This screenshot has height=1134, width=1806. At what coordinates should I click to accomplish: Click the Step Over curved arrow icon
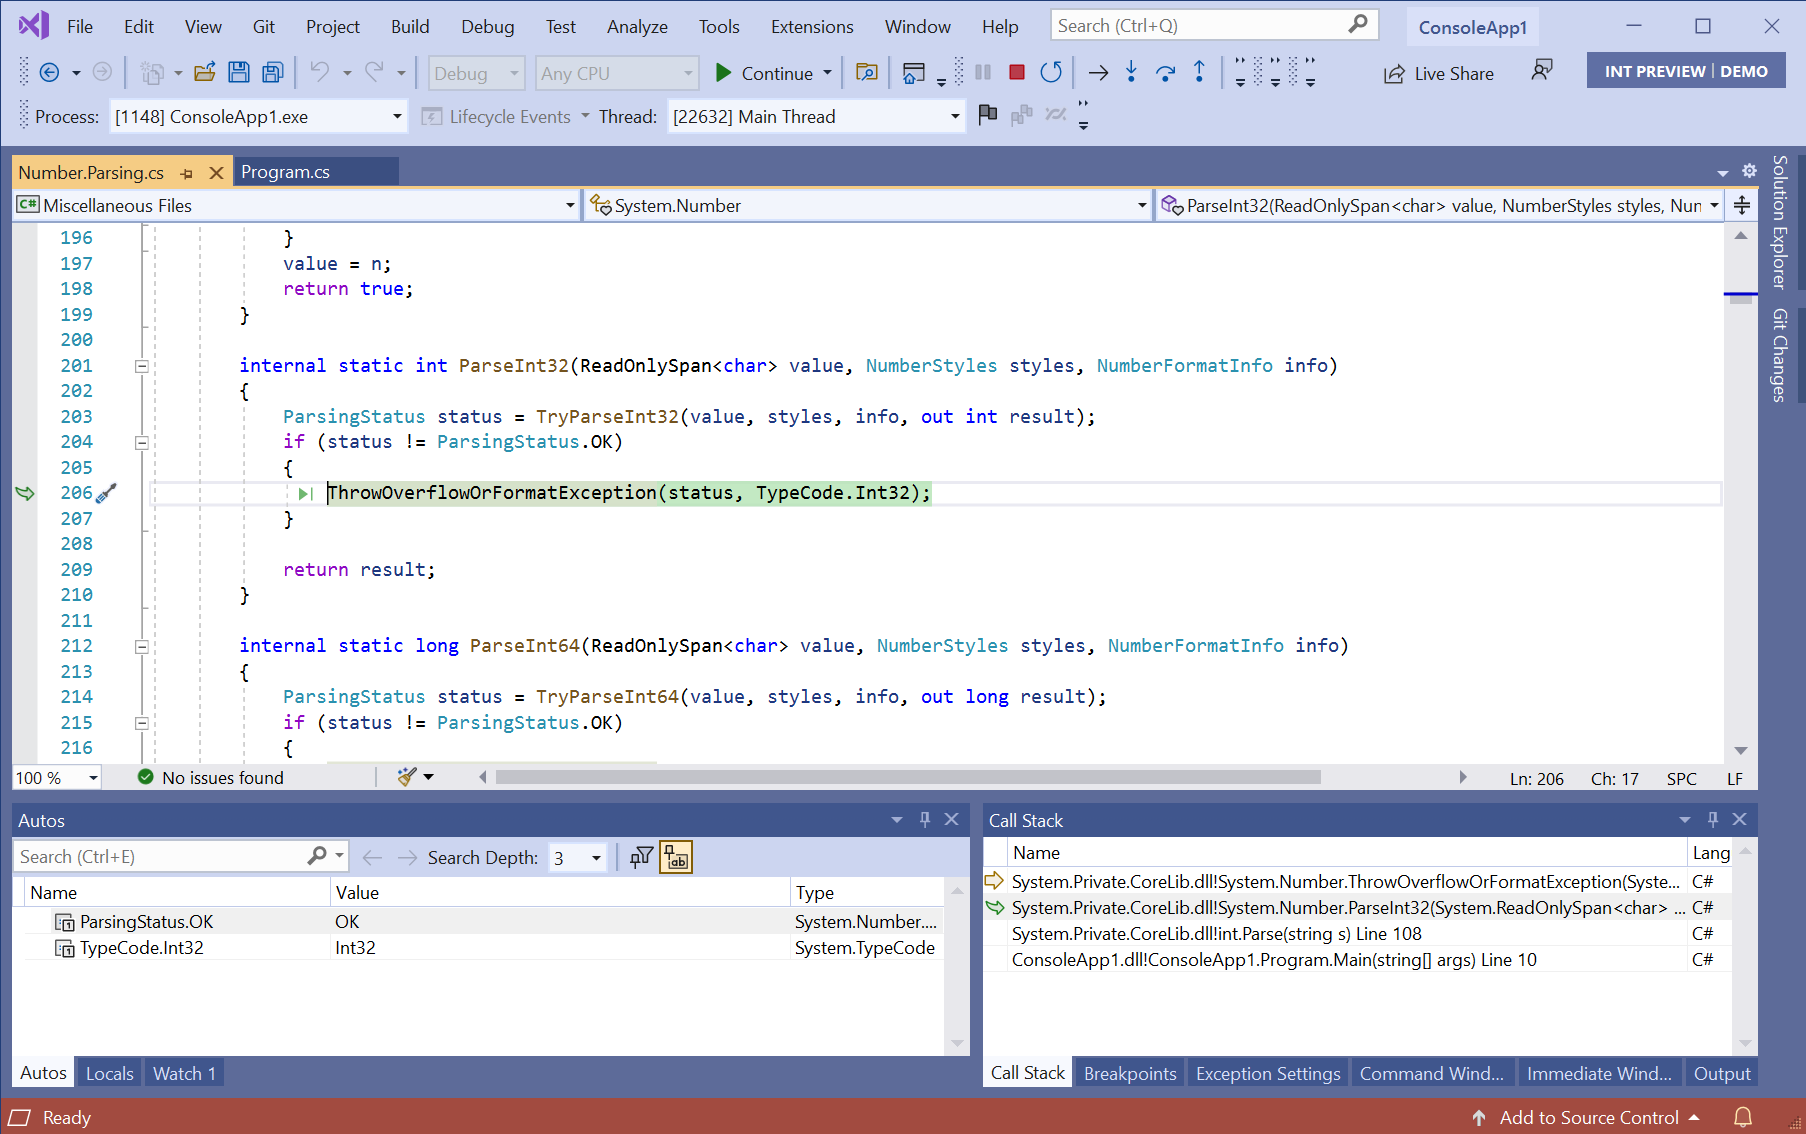(x=1165, y=72)
